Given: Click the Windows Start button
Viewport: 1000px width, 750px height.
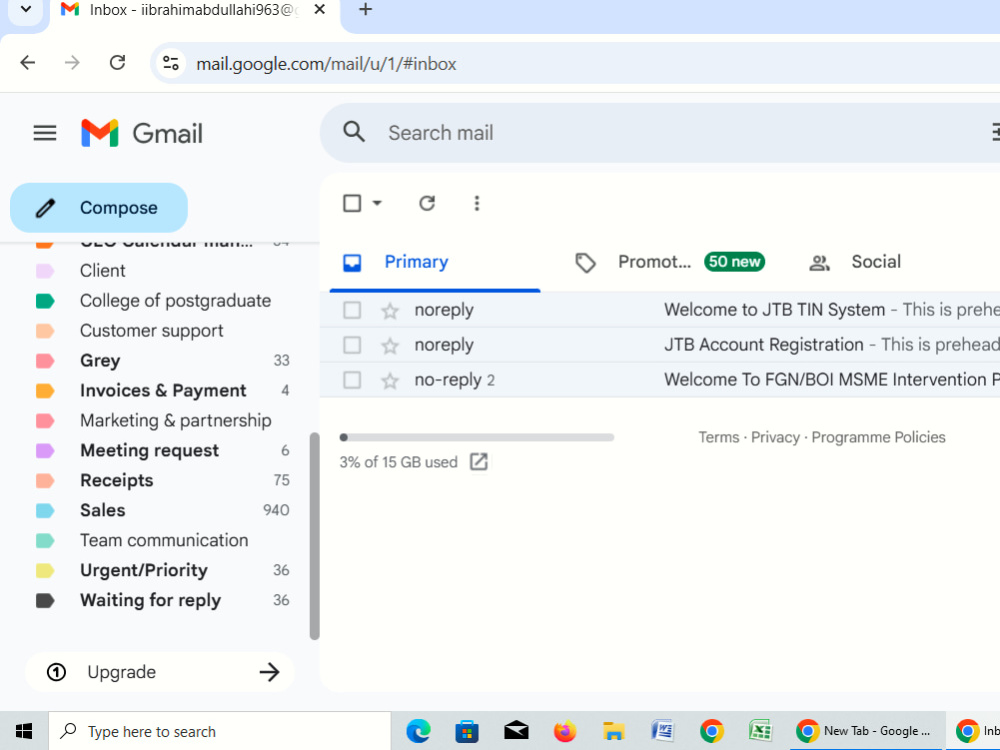Looking at the screenshot, I should [x=24, y=731].
